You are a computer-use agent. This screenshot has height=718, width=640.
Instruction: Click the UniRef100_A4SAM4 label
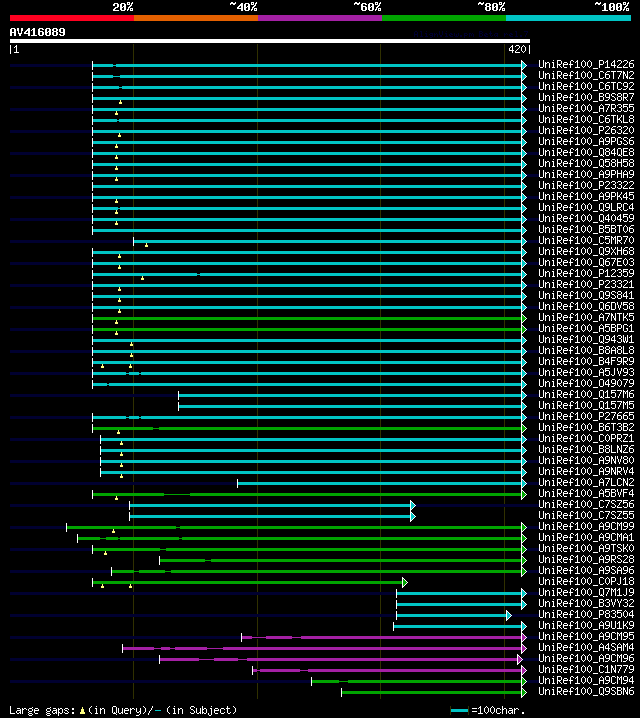(x=586, y=647)
